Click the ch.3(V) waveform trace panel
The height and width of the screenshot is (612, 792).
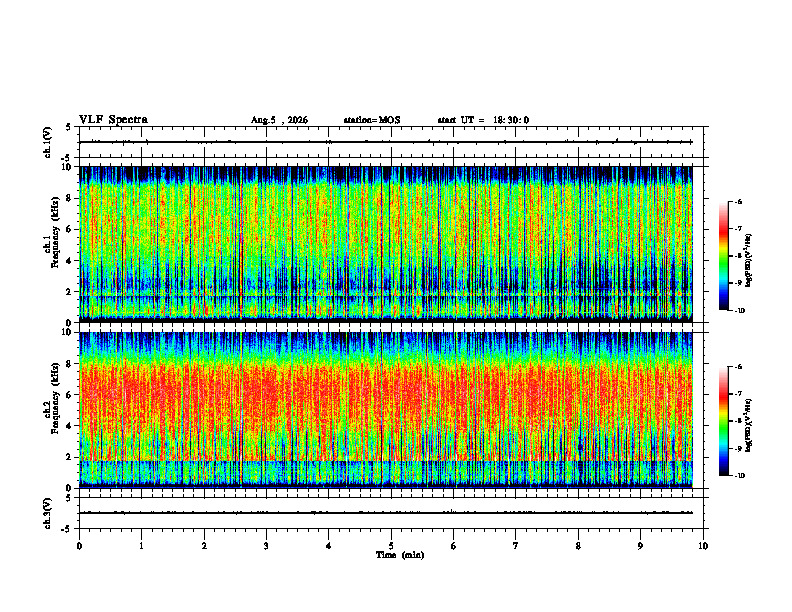[x=391, y=513]
